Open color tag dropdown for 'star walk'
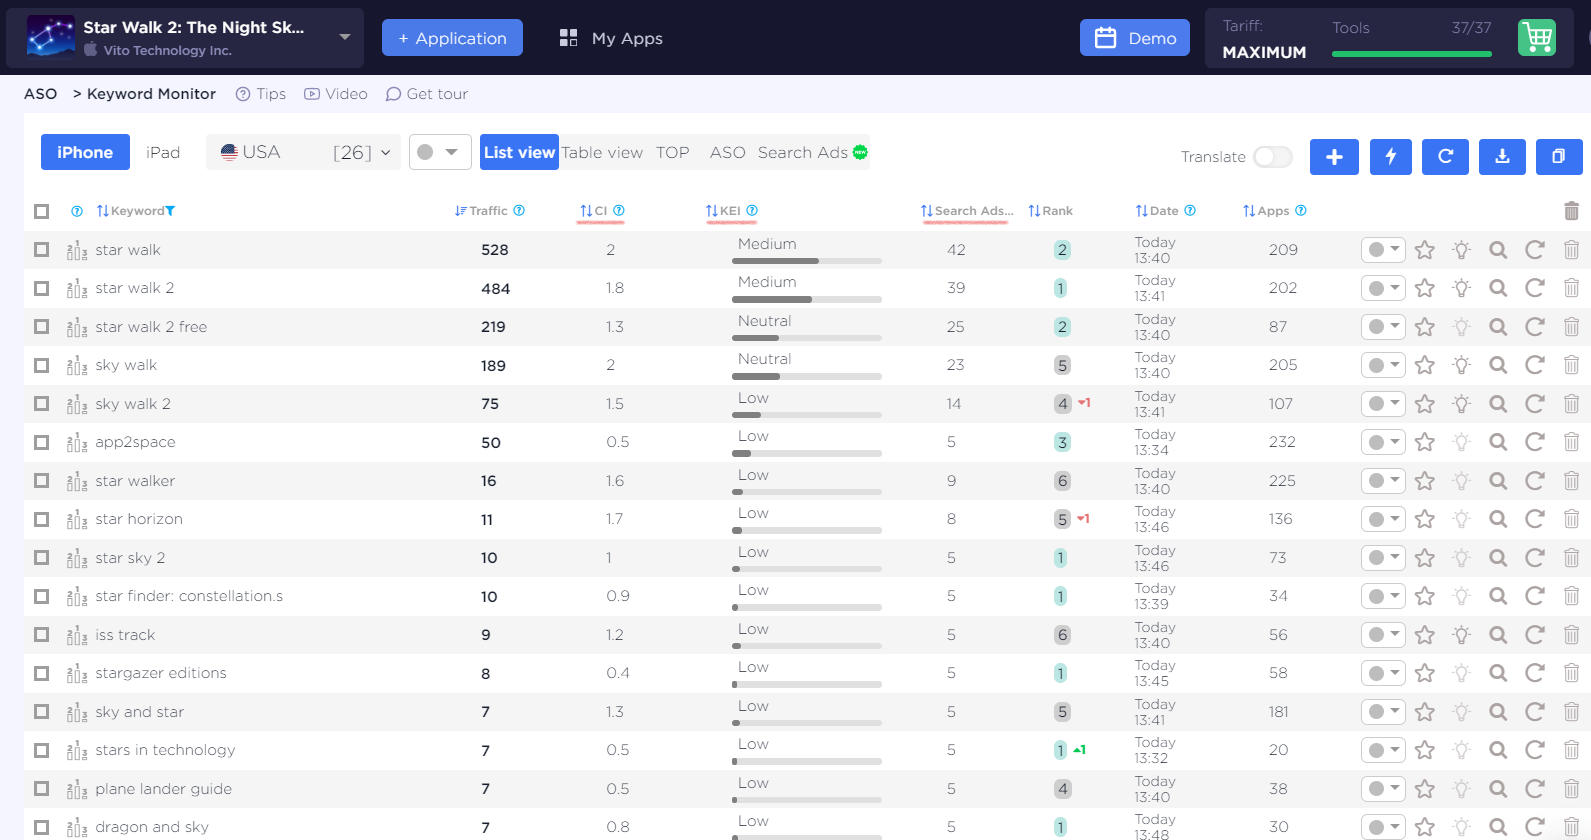This screenshot has height=840, width=1591. [x=1383, y=250]
